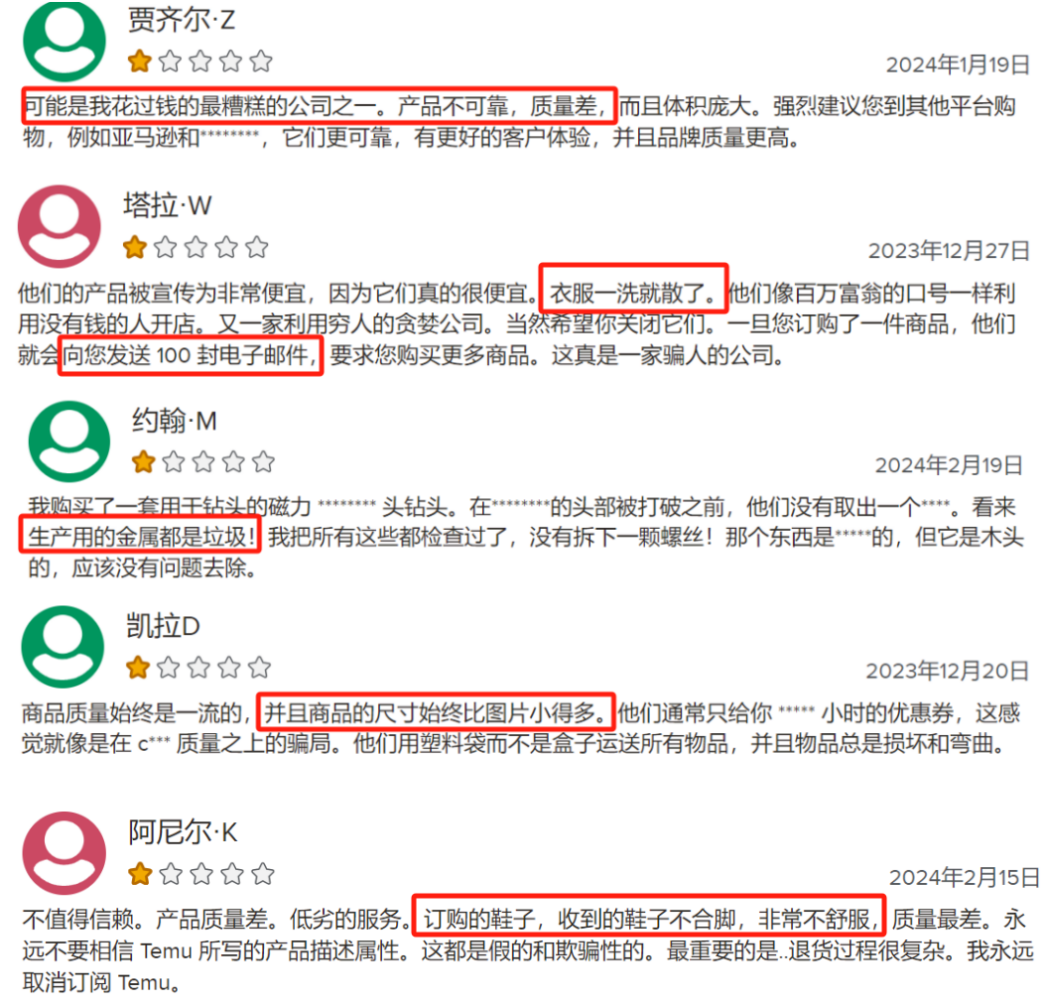Click the review date 2024年1月19日

957,65
